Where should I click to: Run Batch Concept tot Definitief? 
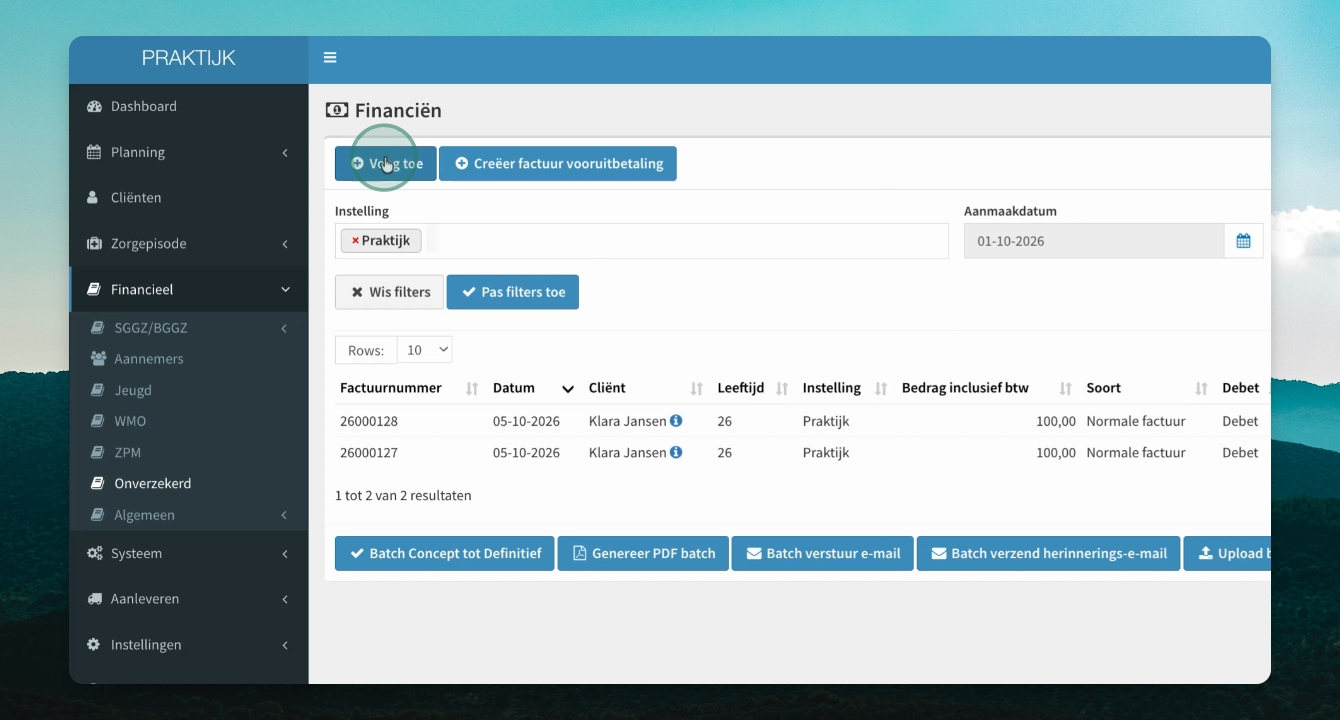[x=445, y=554]
